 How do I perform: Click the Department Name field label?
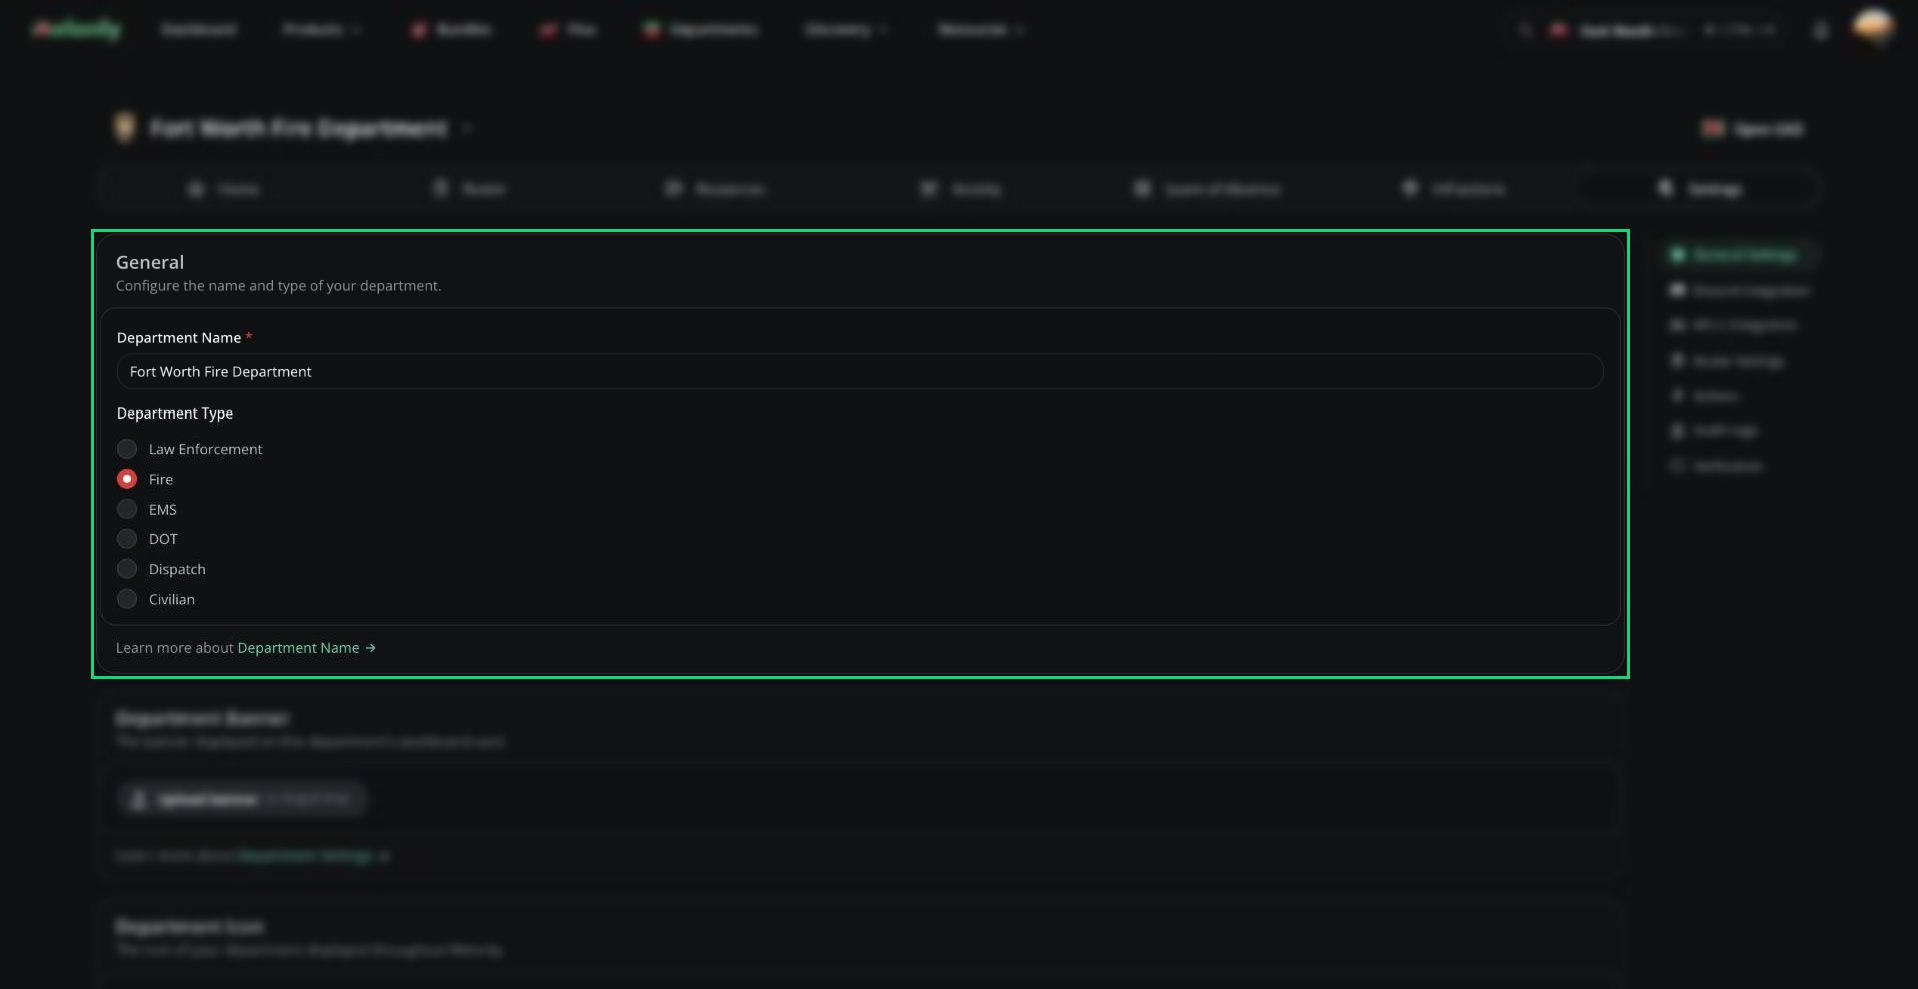(x=179, y=338)
